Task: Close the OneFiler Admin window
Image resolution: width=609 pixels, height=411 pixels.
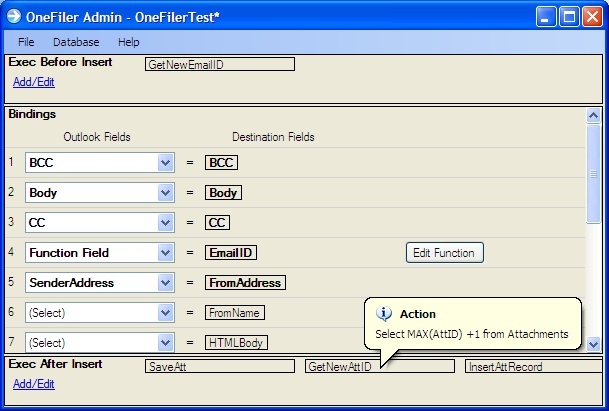Action: coord(592,17)
